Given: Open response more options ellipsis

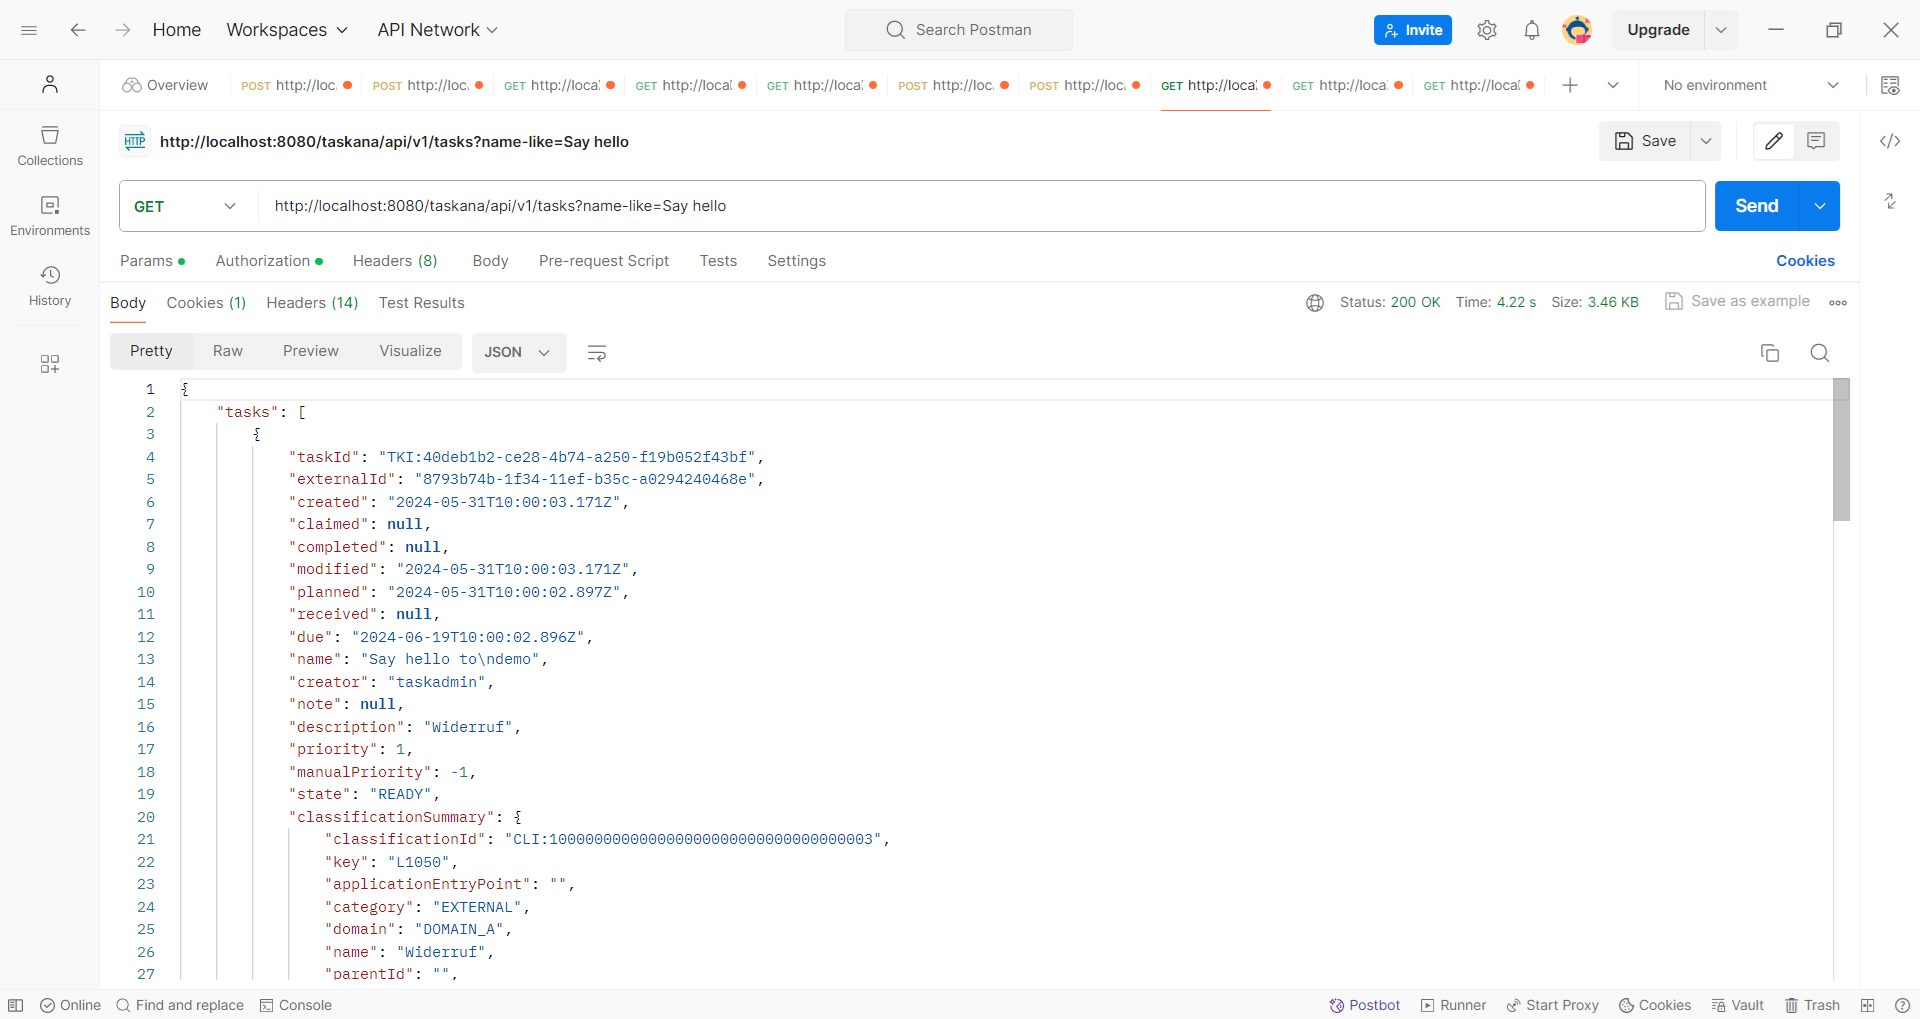Looking at the screenshot, I should (1838, 302).
